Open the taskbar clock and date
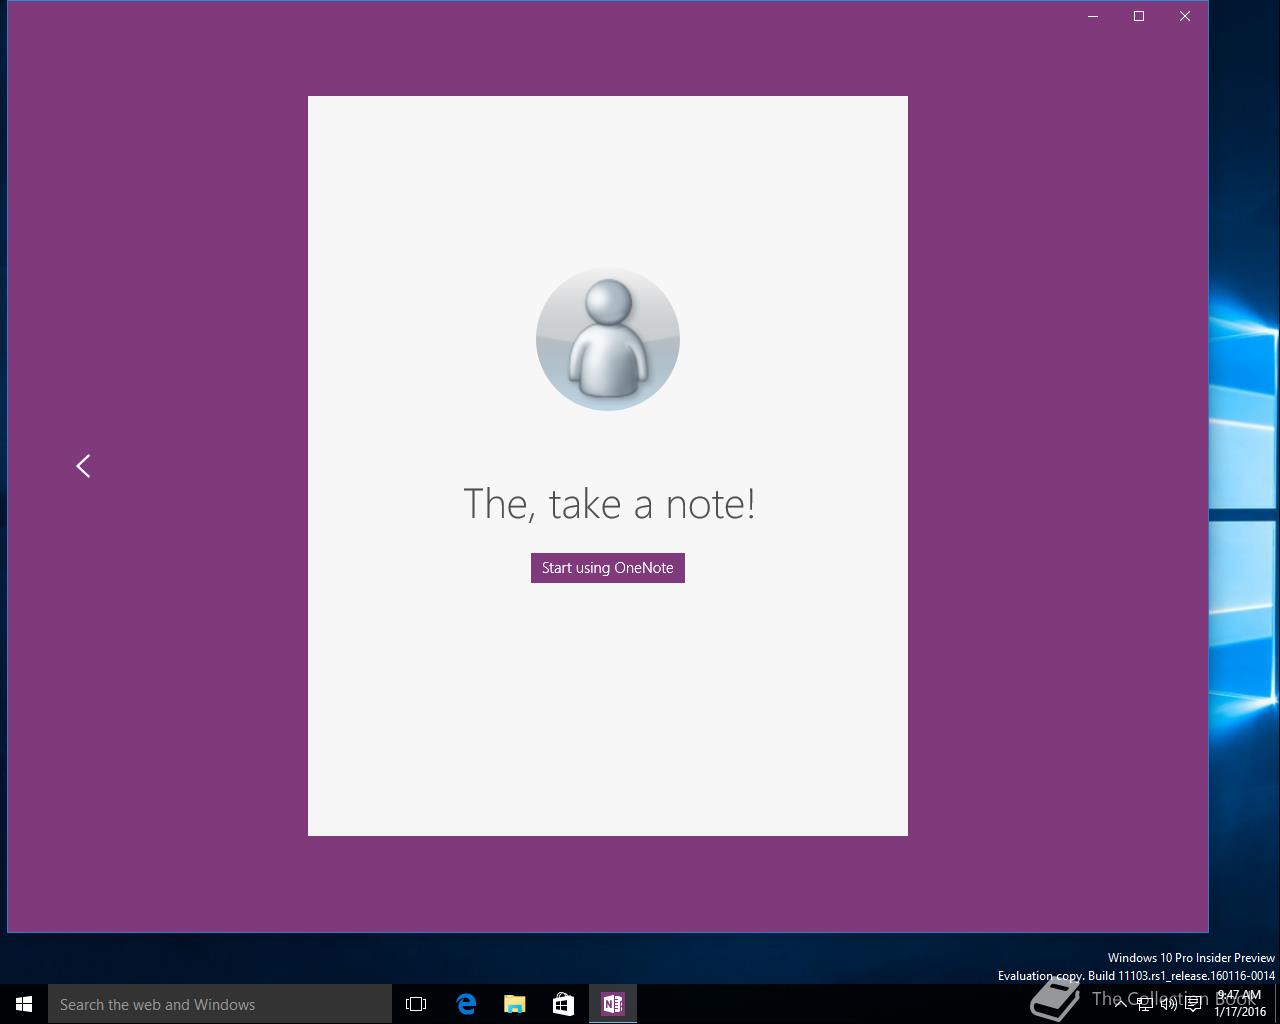 tap(1240, 1004)
